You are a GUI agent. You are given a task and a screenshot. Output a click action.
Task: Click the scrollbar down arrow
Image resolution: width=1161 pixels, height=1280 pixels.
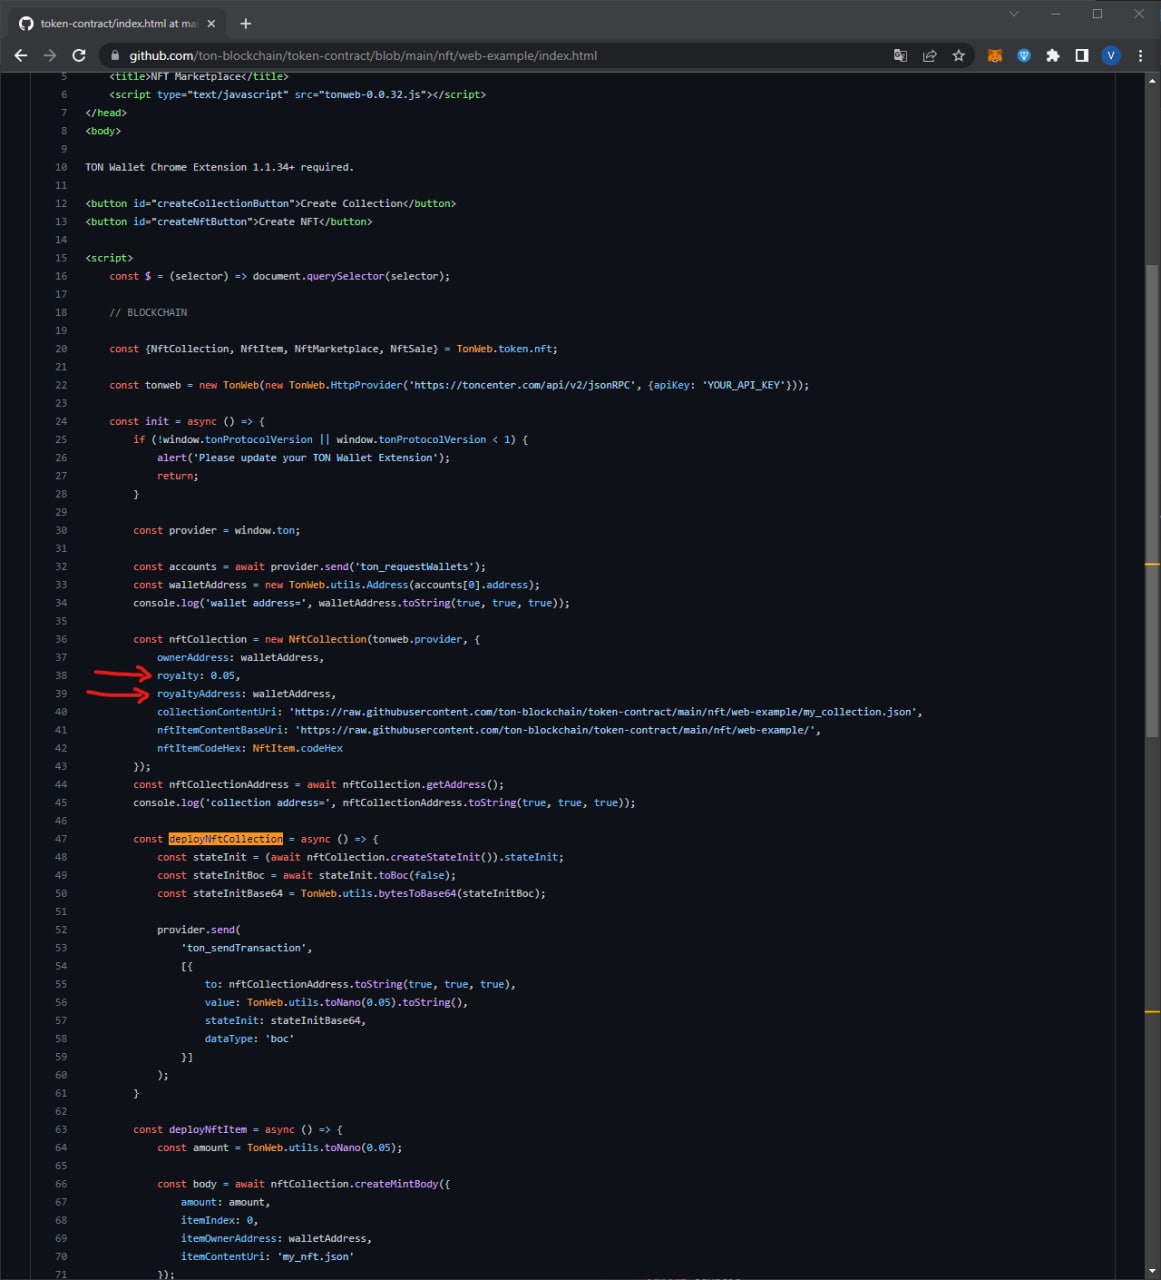point(1152,1271)
